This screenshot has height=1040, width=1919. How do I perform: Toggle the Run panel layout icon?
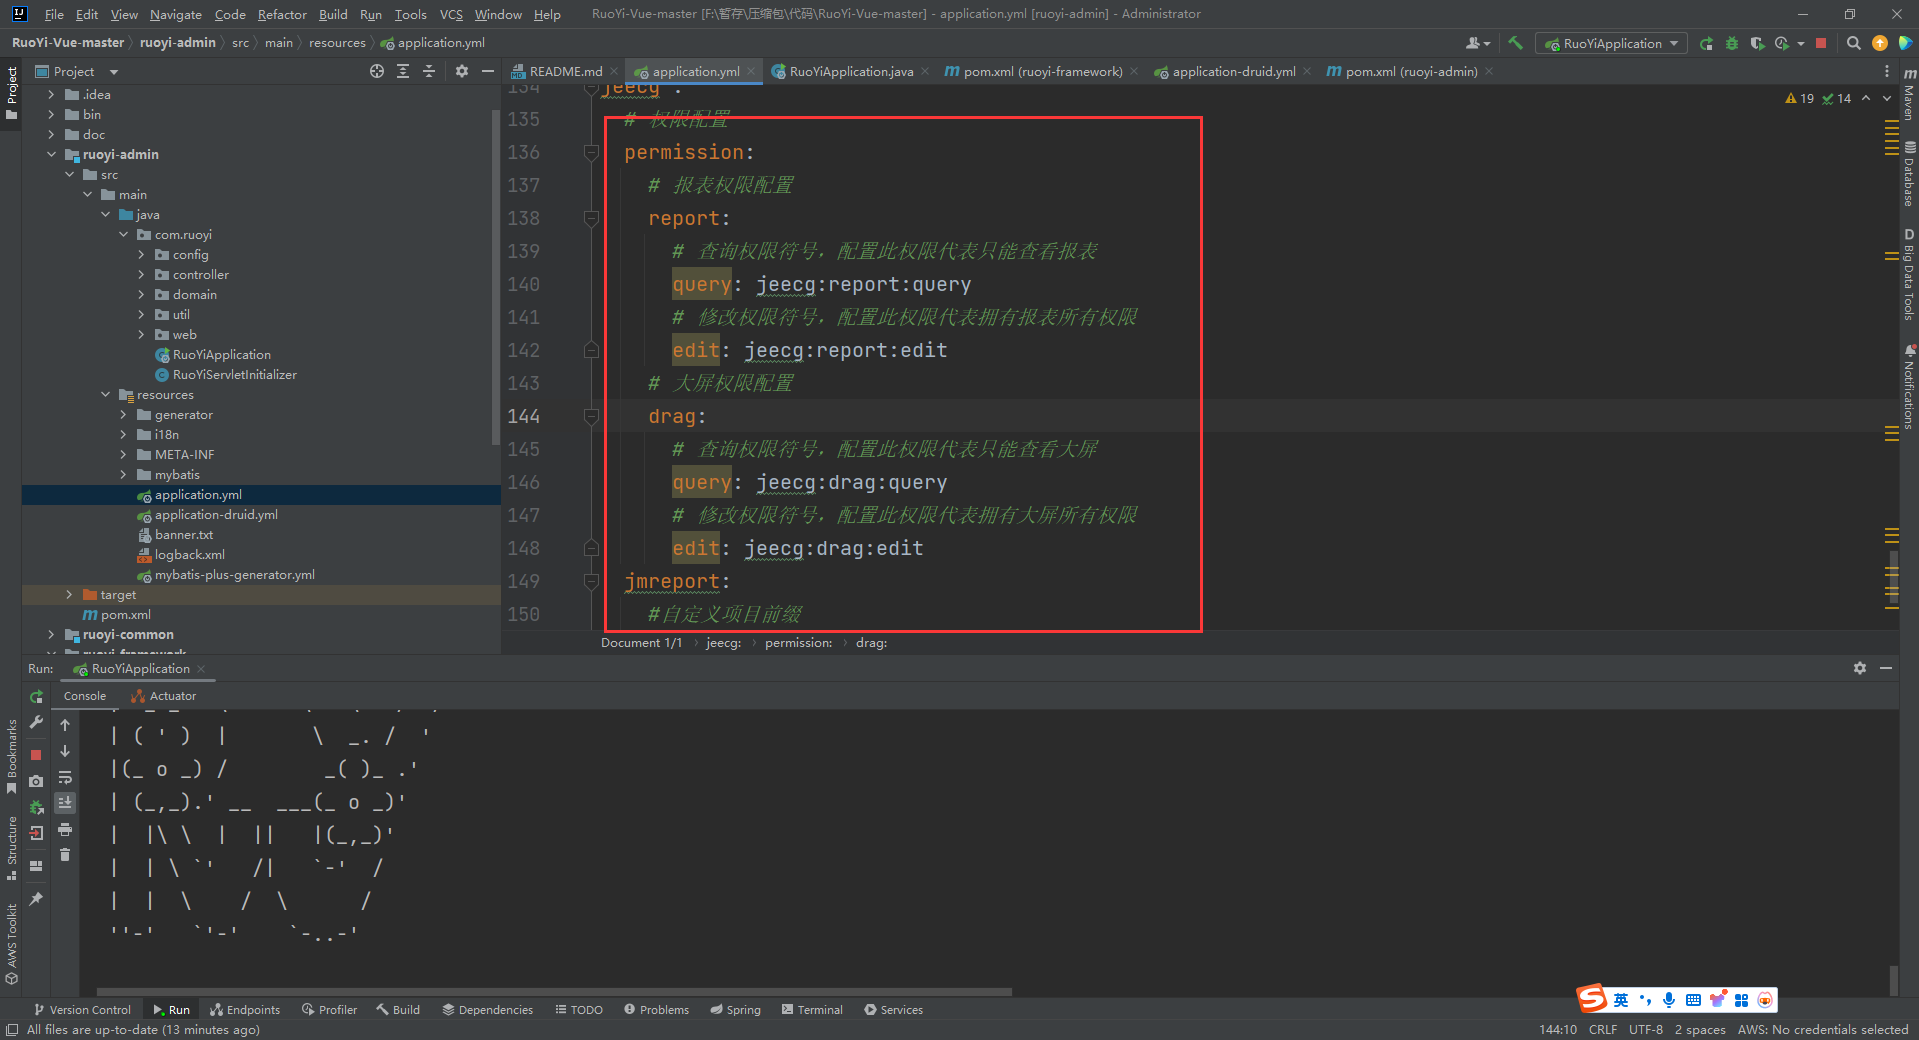[36, 866]
